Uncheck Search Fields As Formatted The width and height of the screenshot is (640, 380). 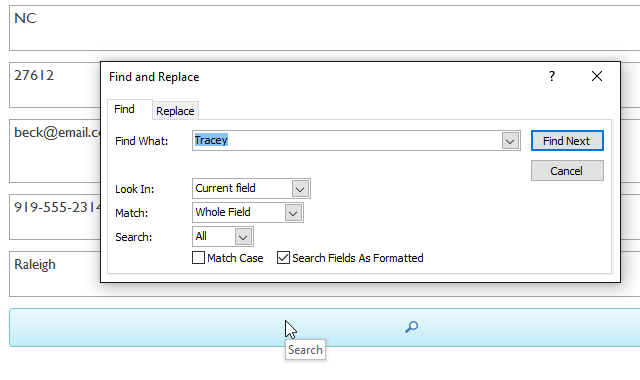283,258
